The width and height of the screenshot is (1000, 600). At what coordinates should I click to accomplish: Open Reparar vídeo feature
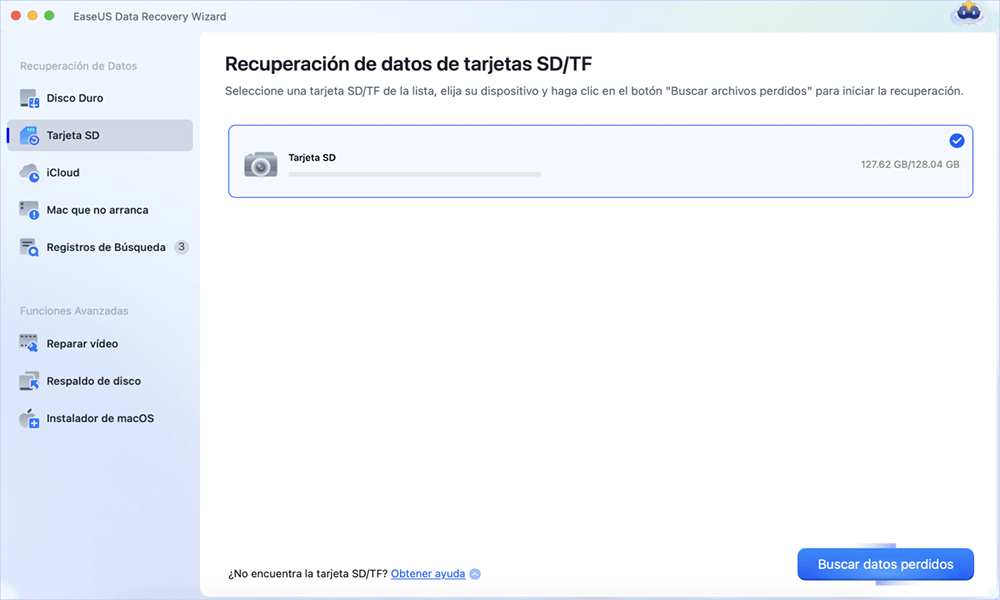coord(100,344)
